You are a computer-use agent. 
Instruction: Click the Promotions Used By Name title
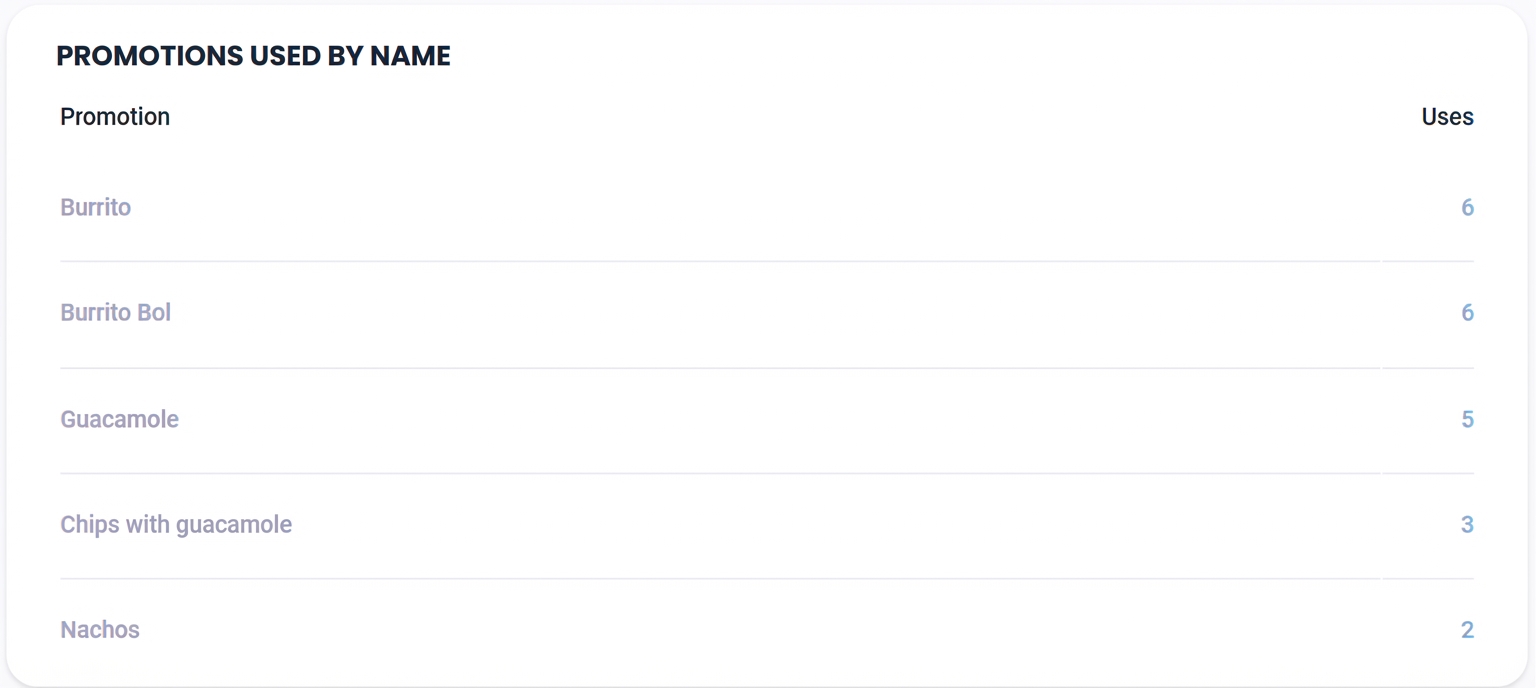[x=253, y=56]
